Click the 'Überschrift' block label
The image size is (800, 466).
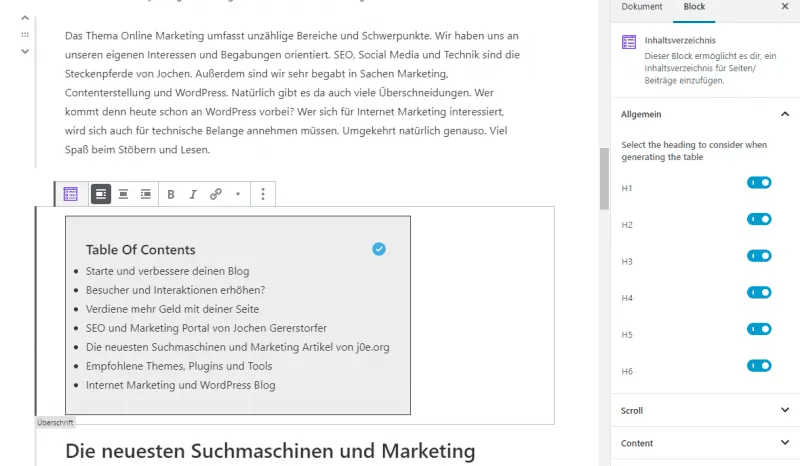[55, 423]
